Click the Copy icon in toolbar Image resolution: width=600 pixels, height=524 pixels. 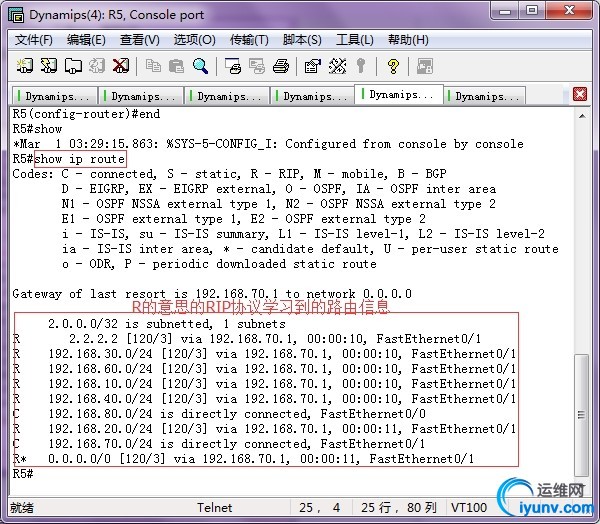(x=153, y=66)
